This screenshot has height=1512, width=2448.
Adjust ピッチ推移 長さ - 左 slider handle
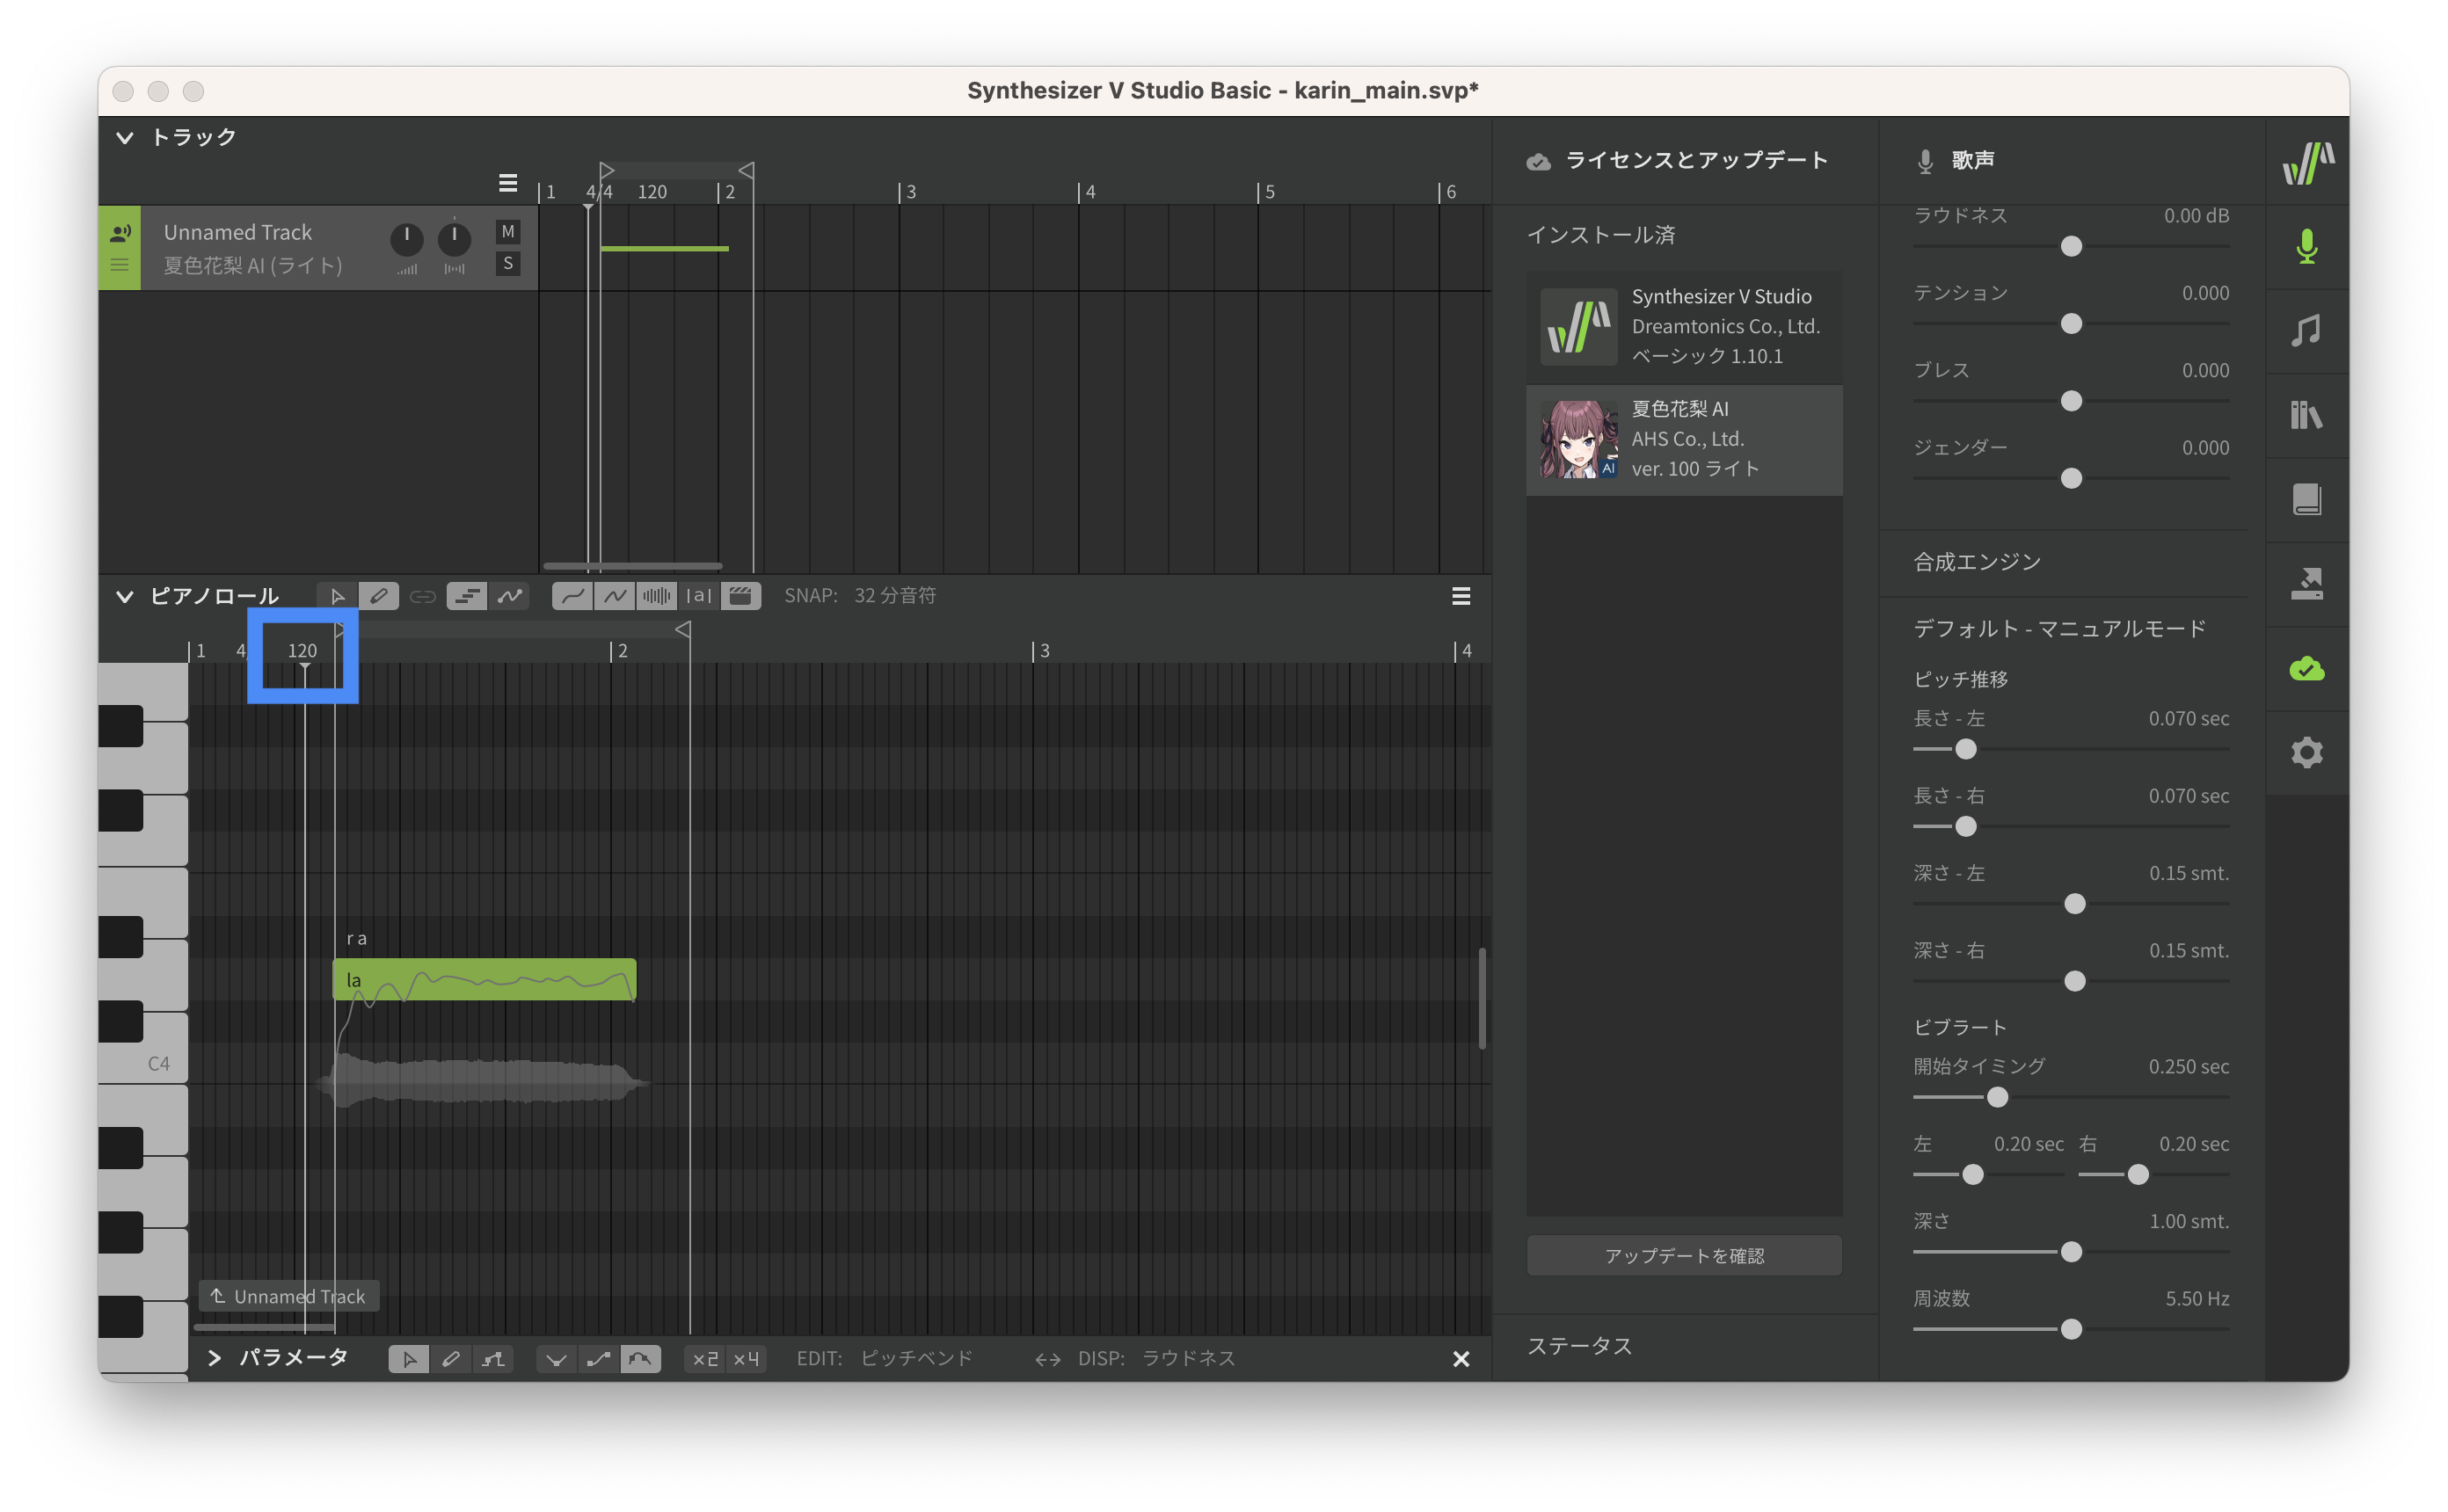point(1965,749)
